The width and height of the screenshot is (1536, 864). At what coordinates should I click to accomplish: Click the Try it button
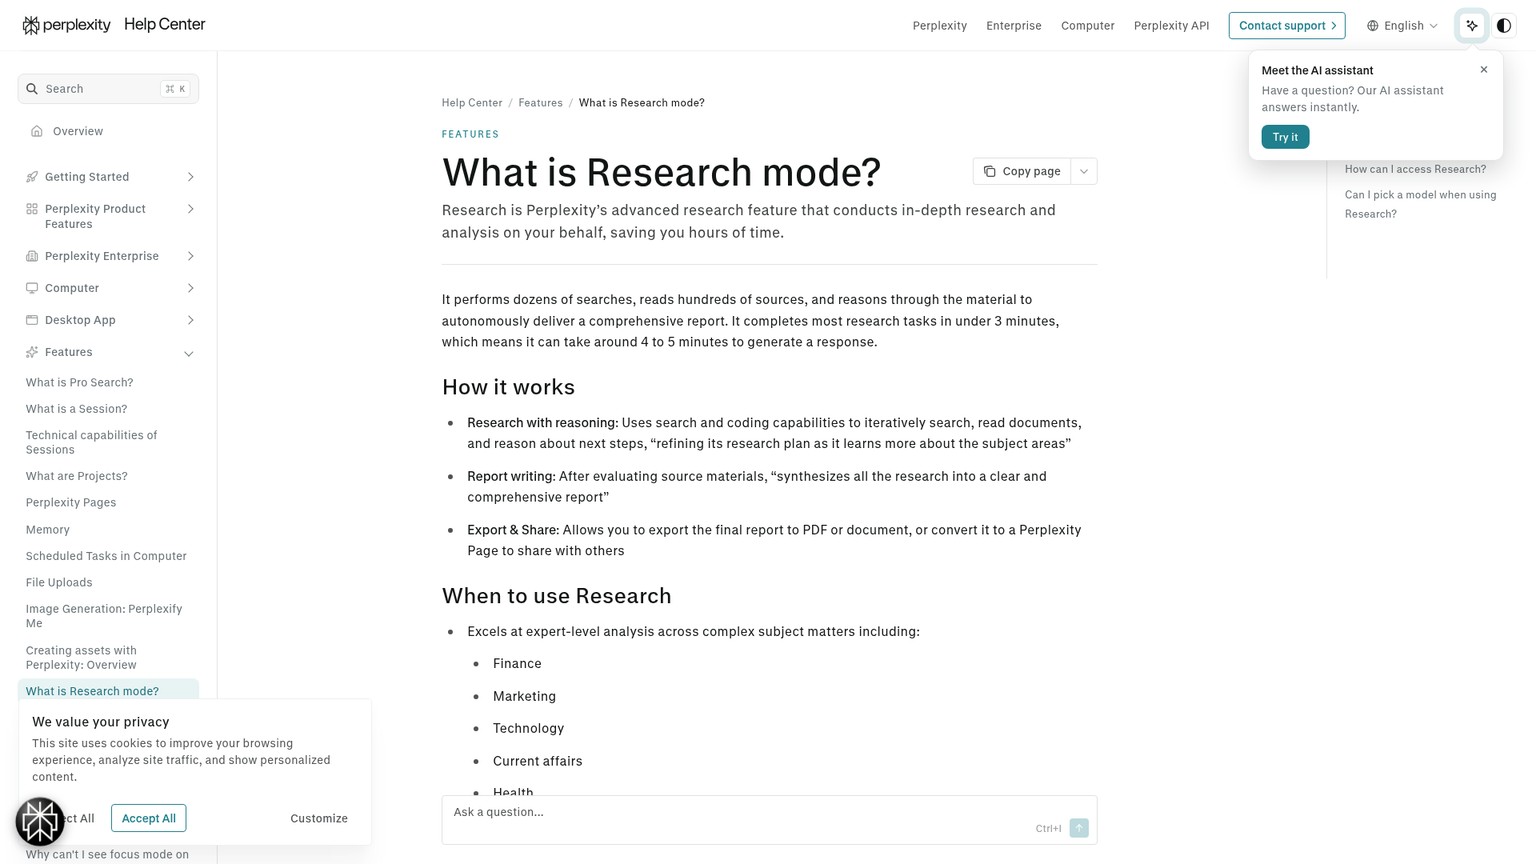(x=1285, y=137)
